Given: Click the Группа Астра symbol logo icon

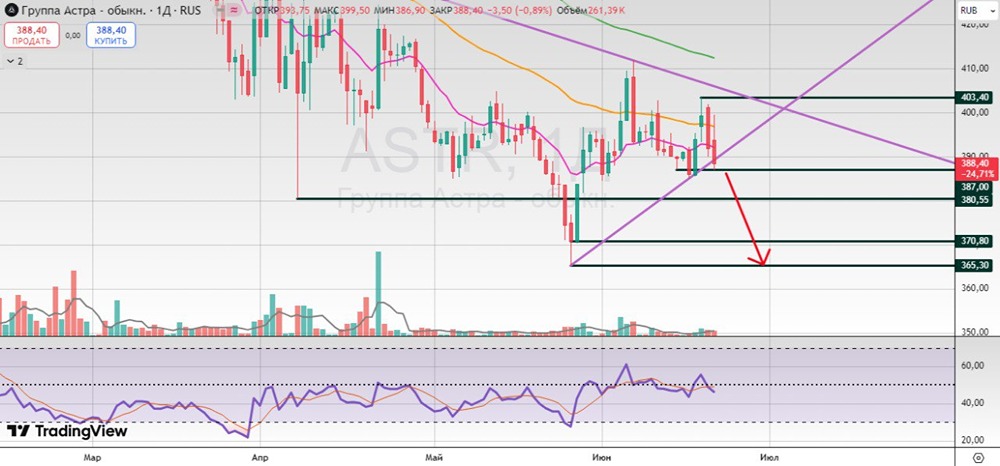Looking at the screenshot, I should pos(10,10).
